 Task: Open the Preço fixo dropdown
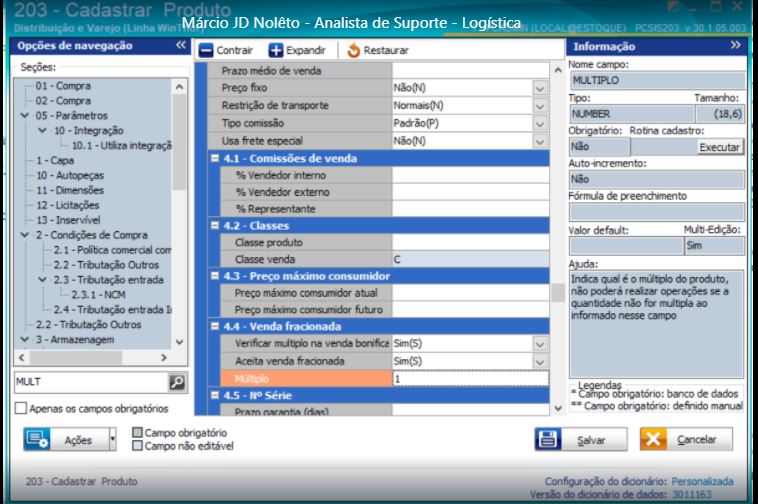pos(540,88)
